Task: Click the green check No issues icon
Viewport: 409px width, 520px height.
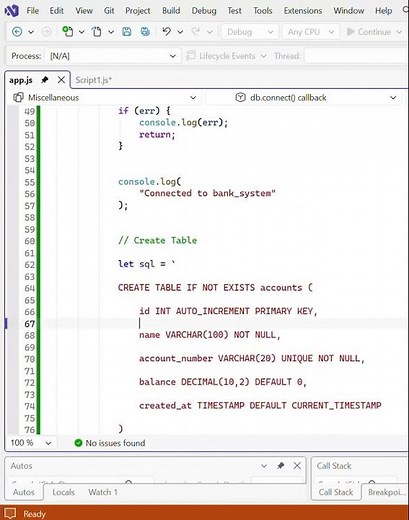Action: click(78, 443)
